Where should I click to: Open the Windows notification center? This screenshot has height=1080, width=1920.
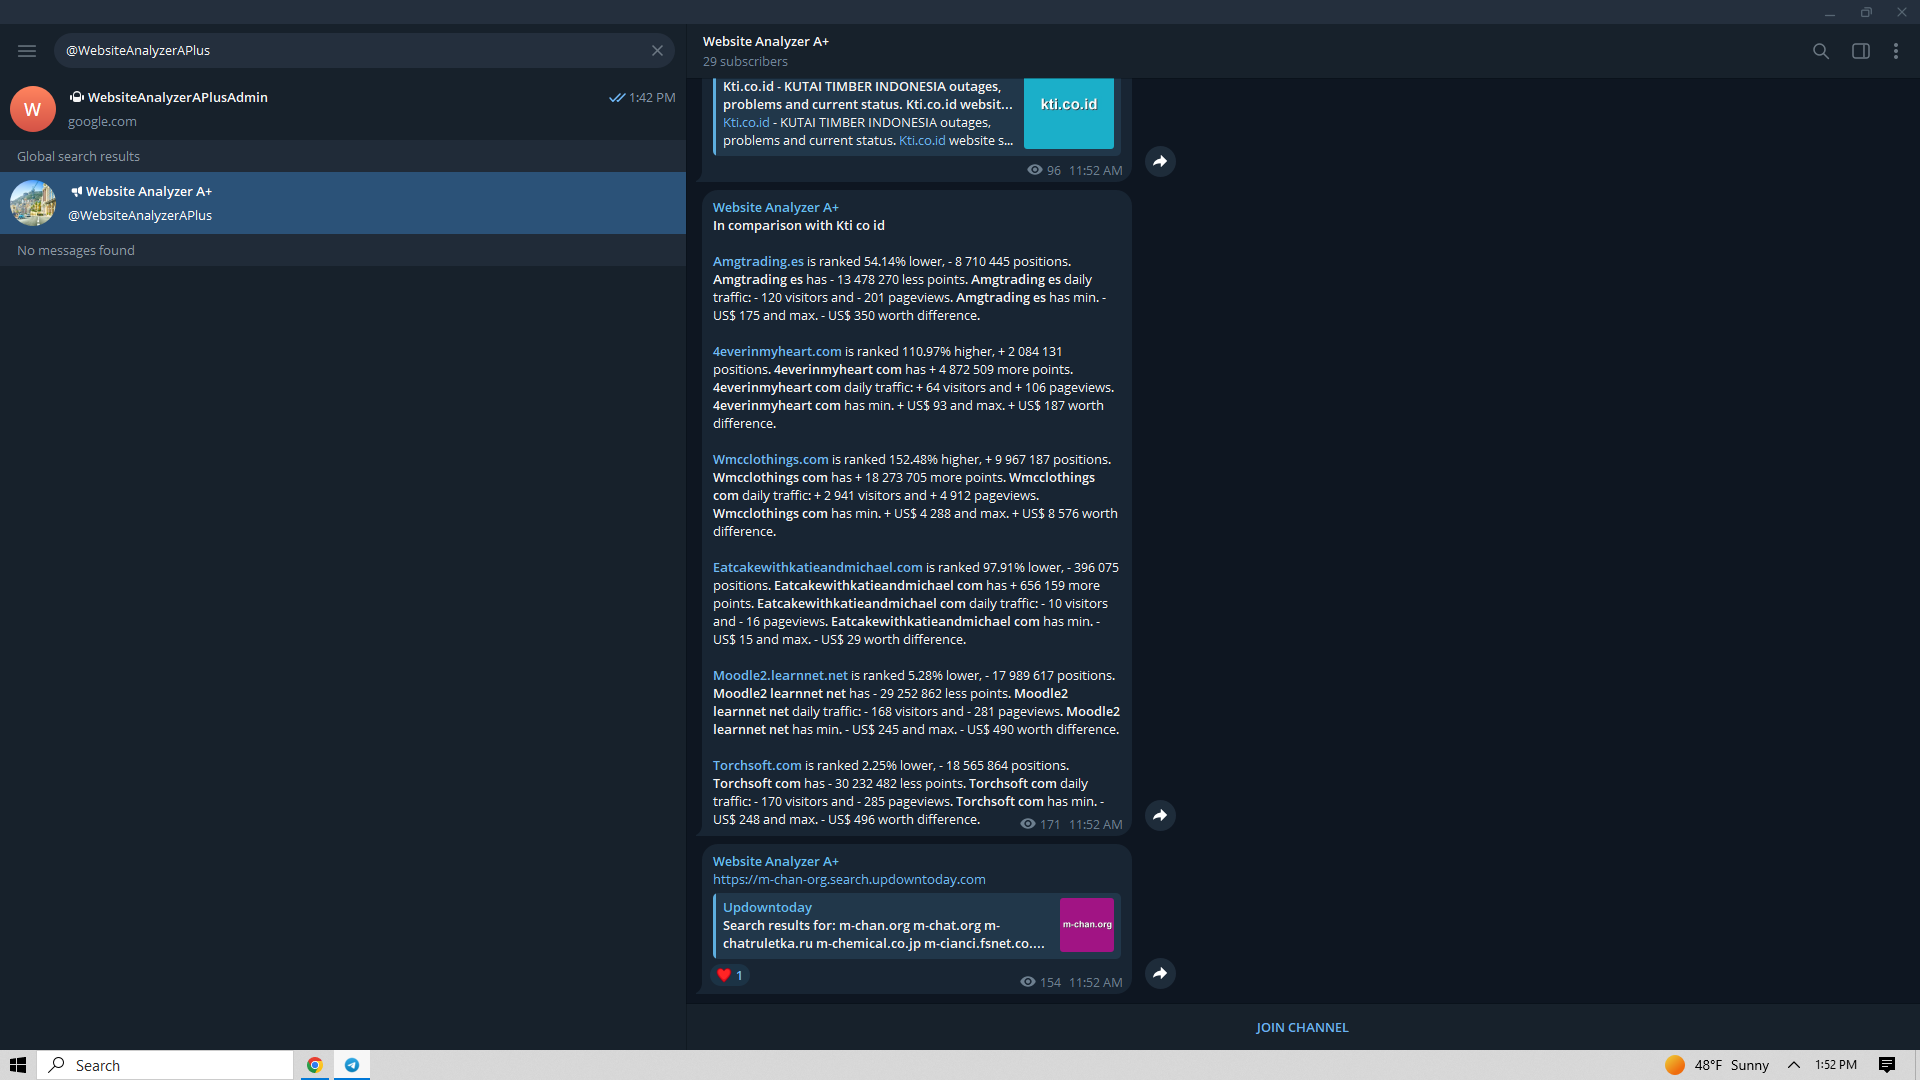(x=1887, y=1065)
